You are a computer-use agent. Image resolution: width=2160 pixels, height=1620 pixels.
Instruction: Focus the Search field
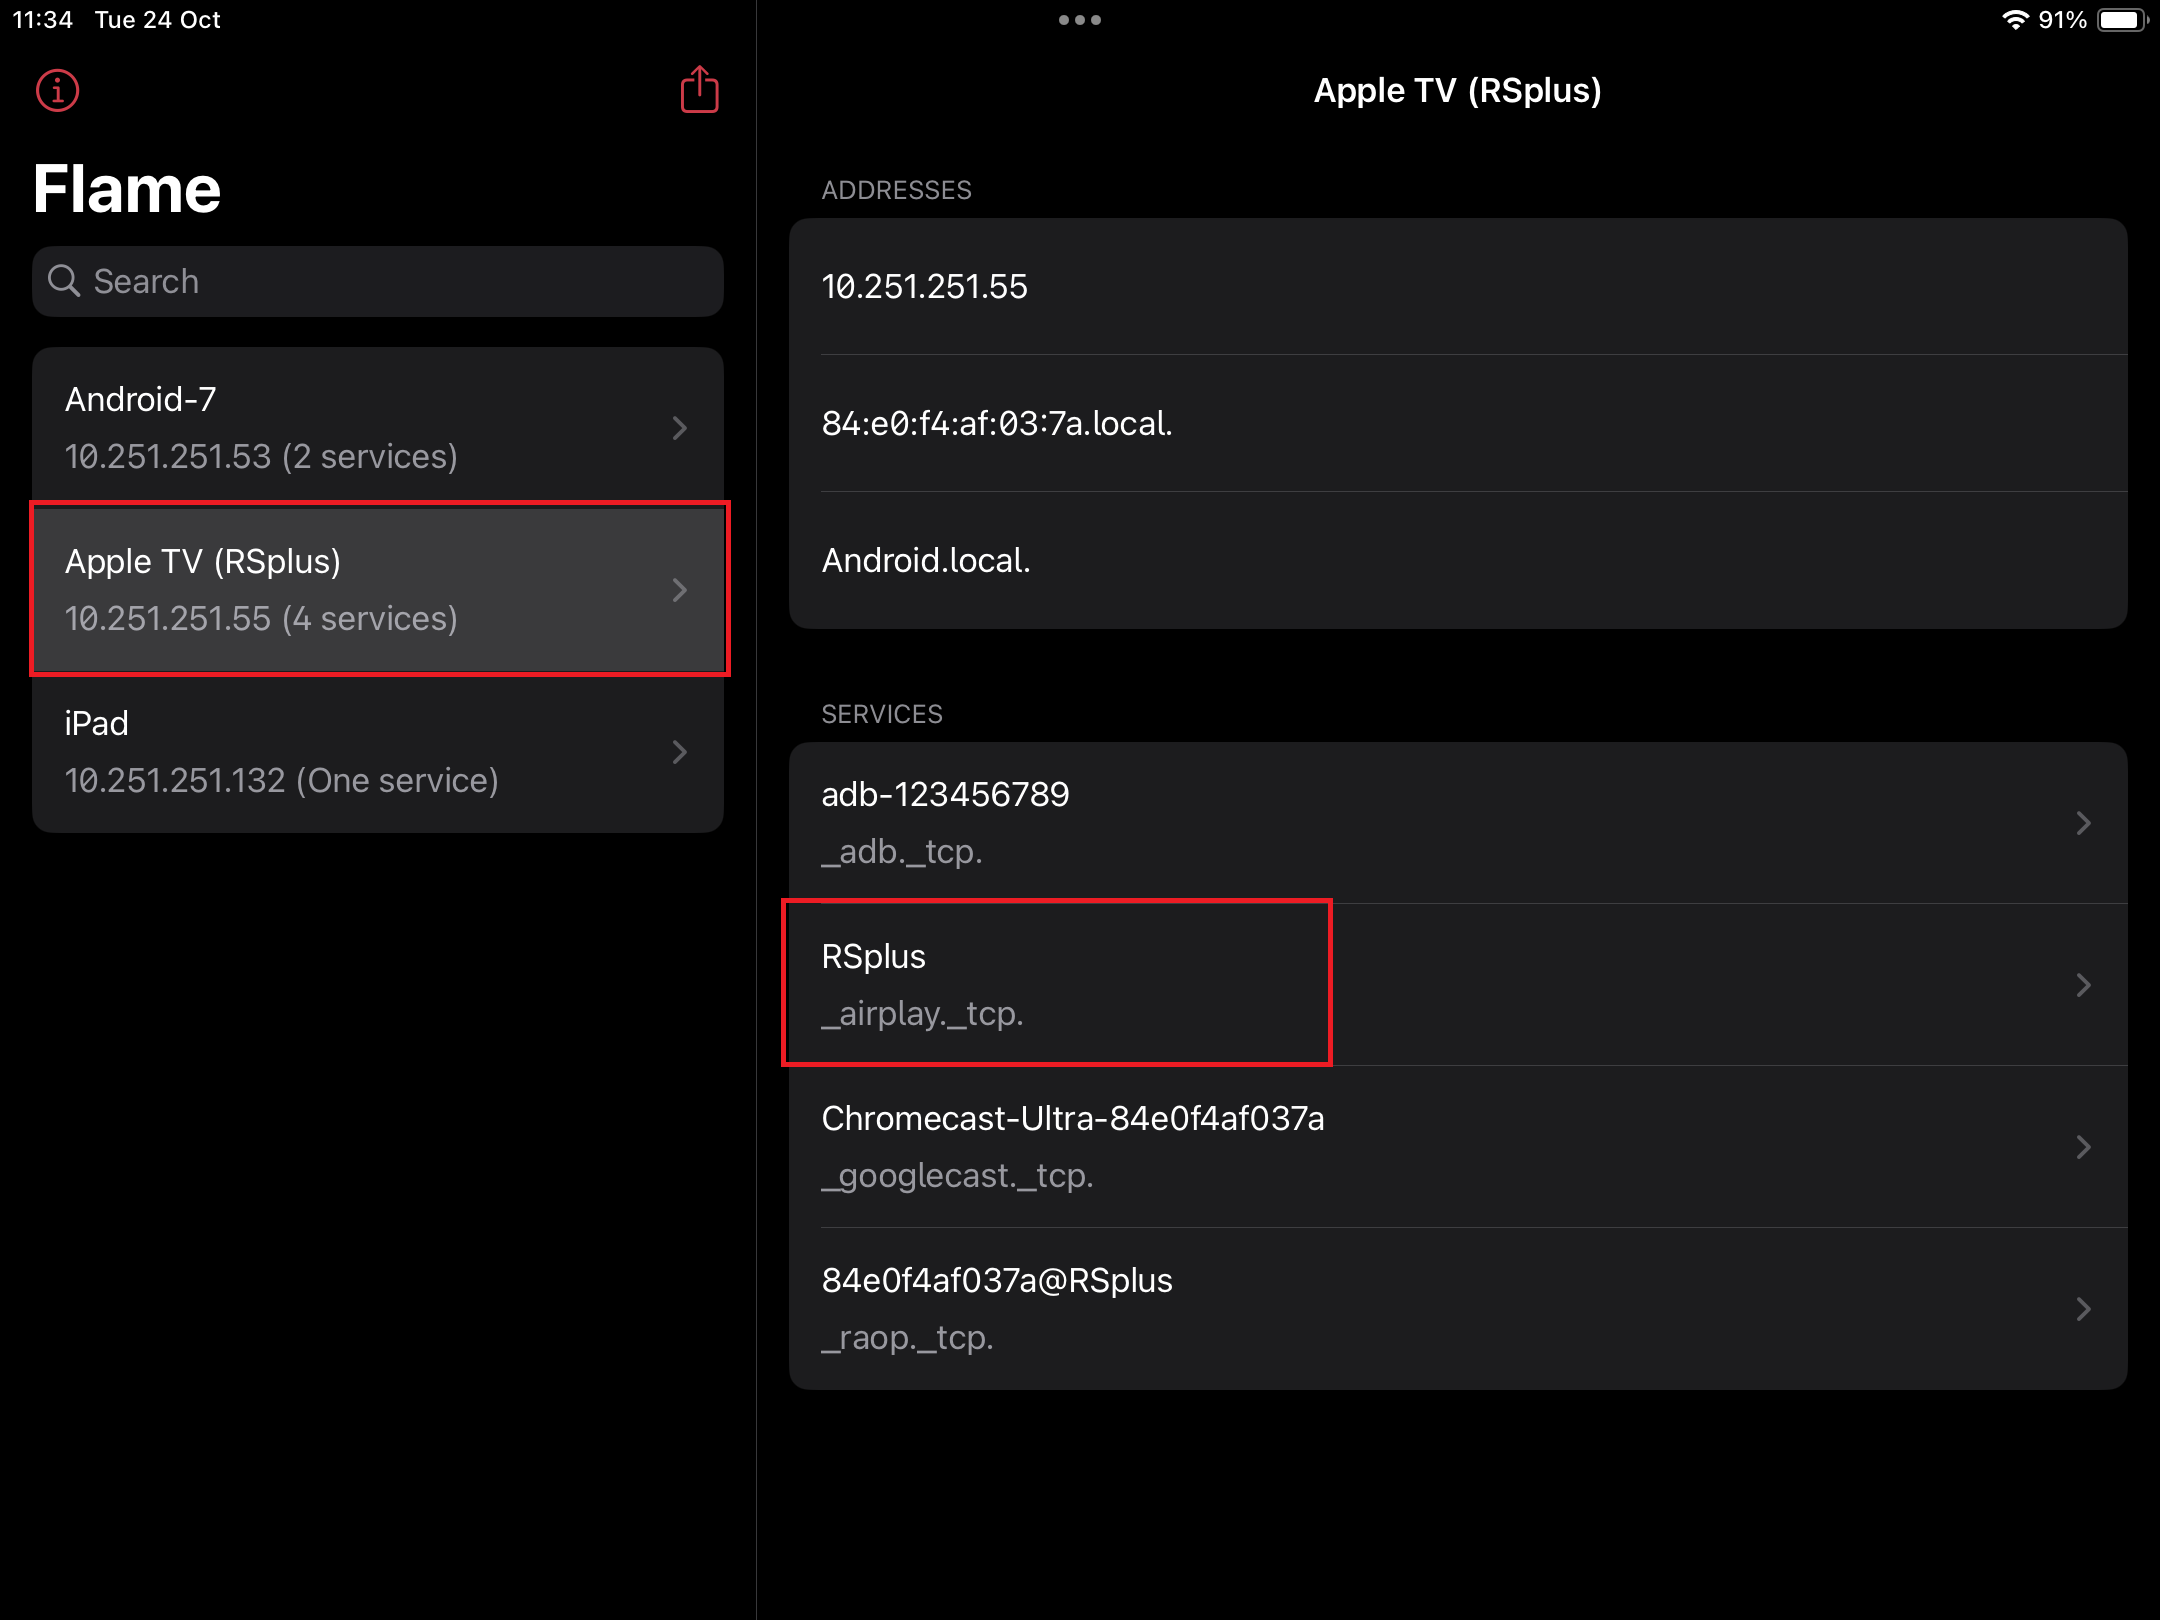377,281
